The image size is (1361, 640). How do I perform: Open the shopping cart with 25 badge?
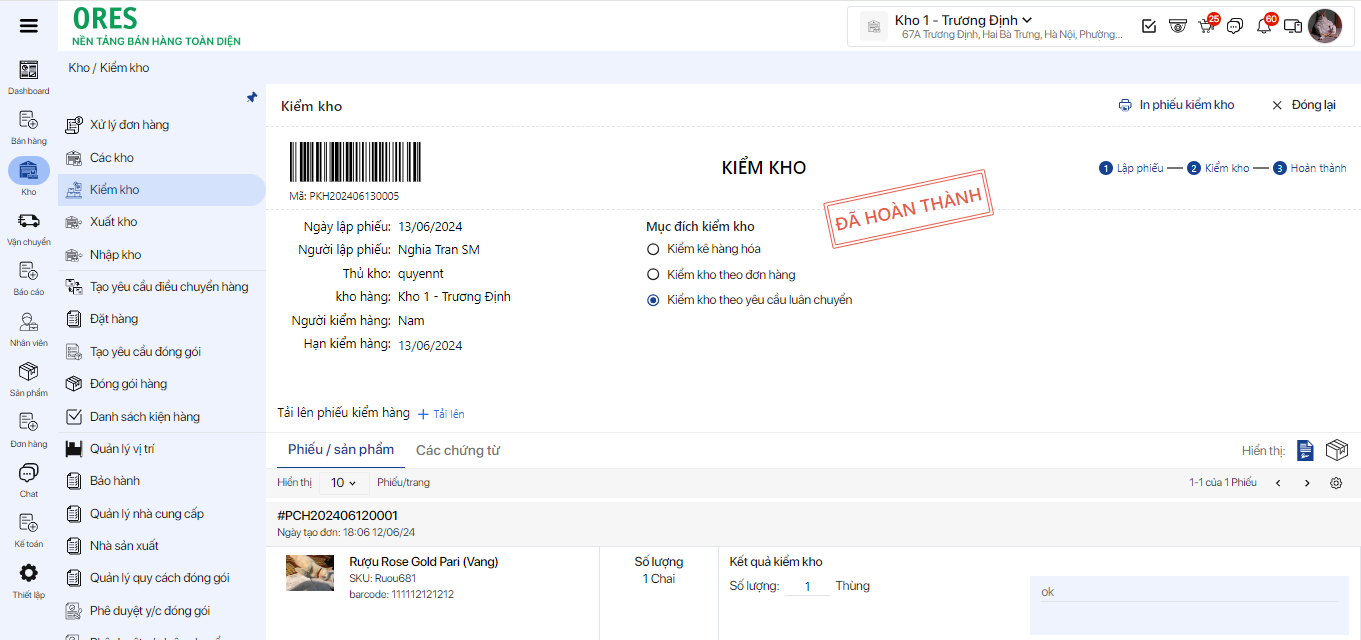(1206, 26)
